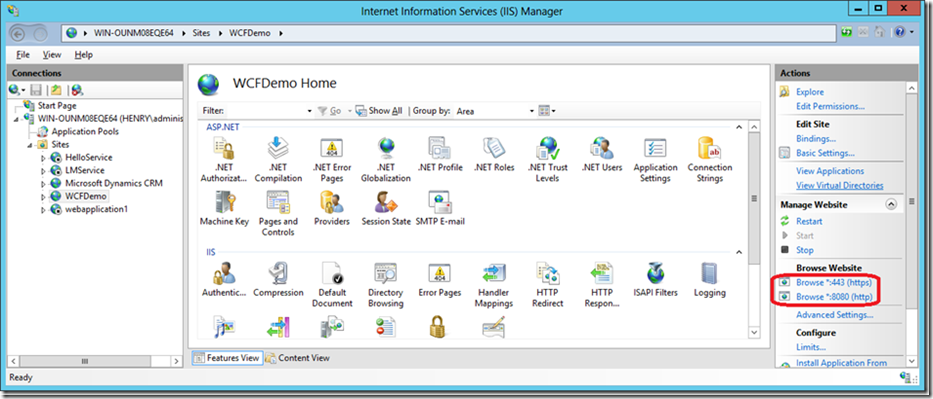Open .NET Compilation feature
Viewport: 933px width, 399px height.
click(278, 159)
